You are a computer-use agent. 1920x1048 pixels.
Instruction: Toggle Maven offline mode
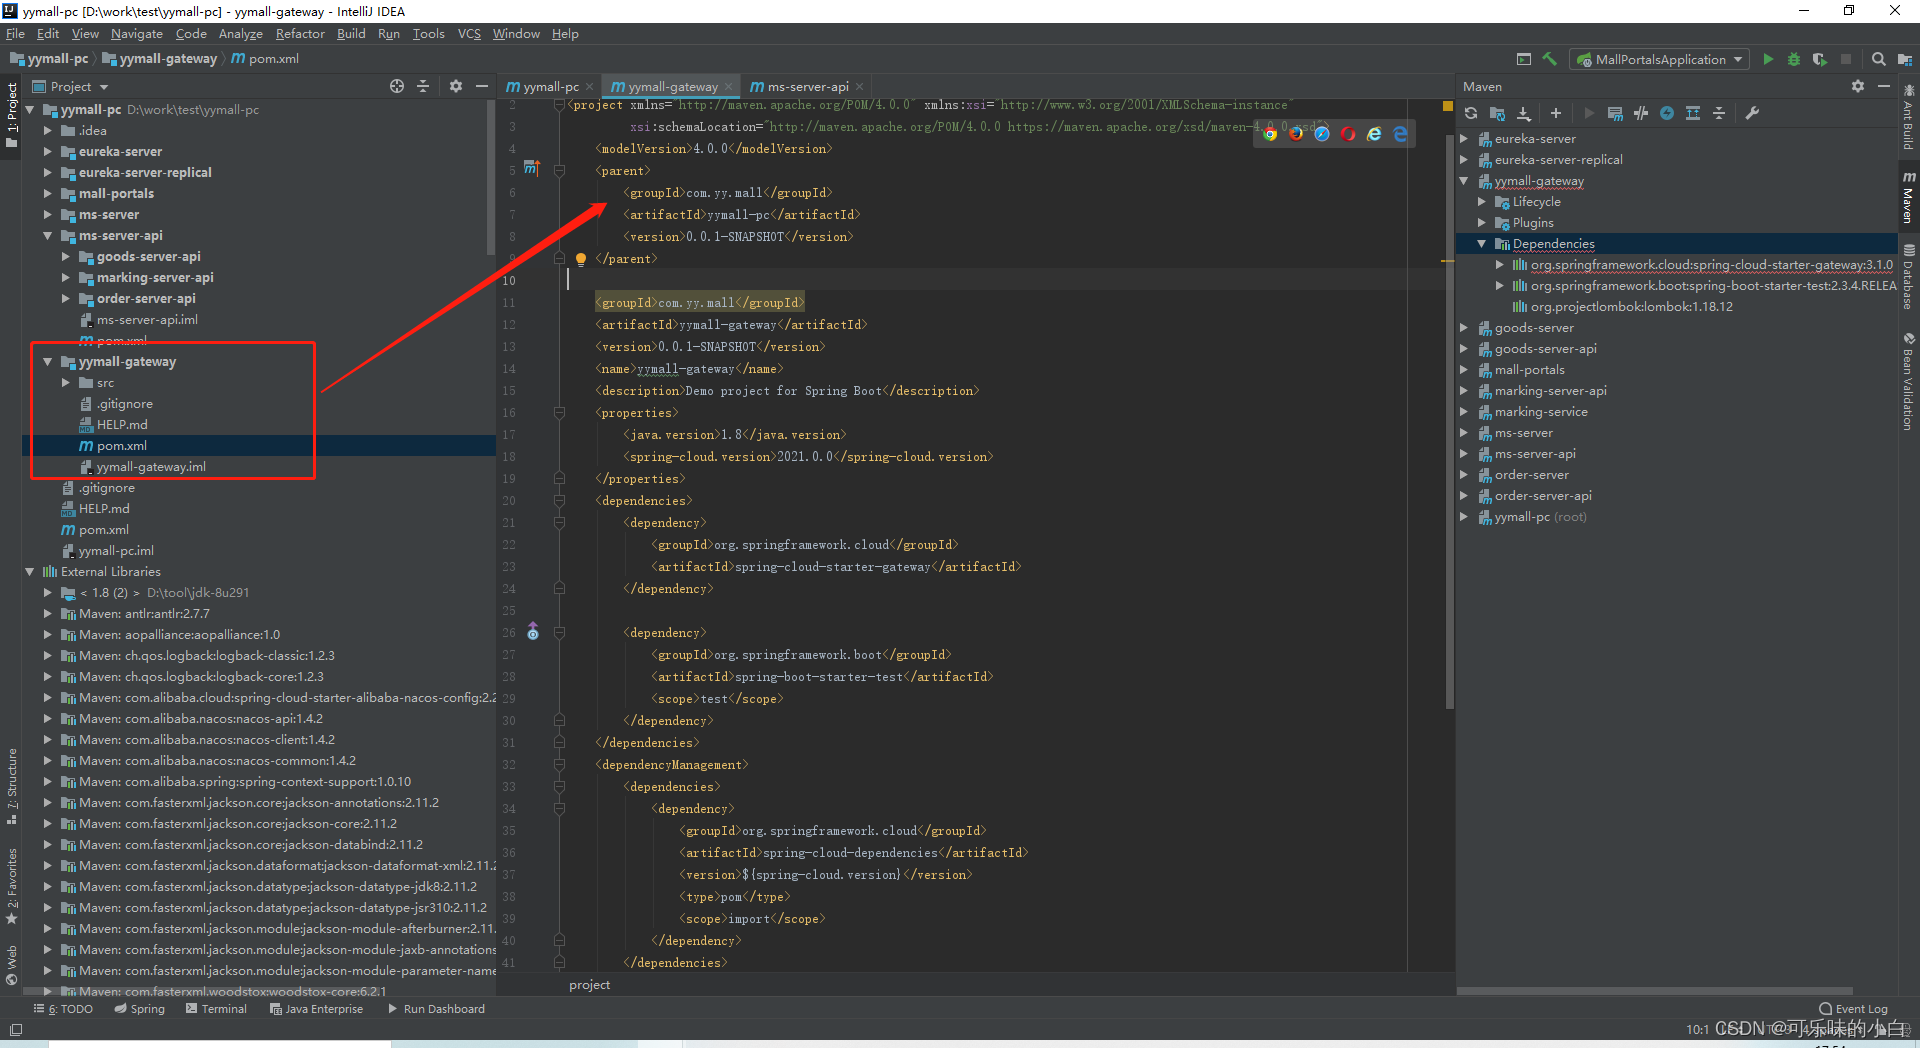coord(1641,113)
